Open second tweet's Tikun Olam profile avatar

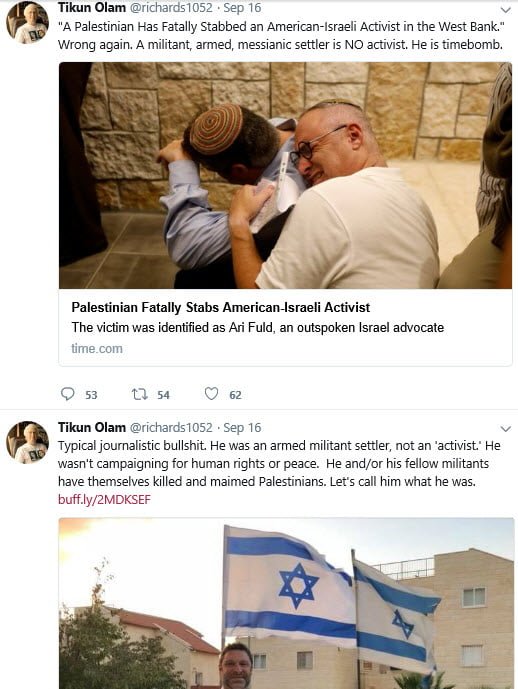pos(27,442)
